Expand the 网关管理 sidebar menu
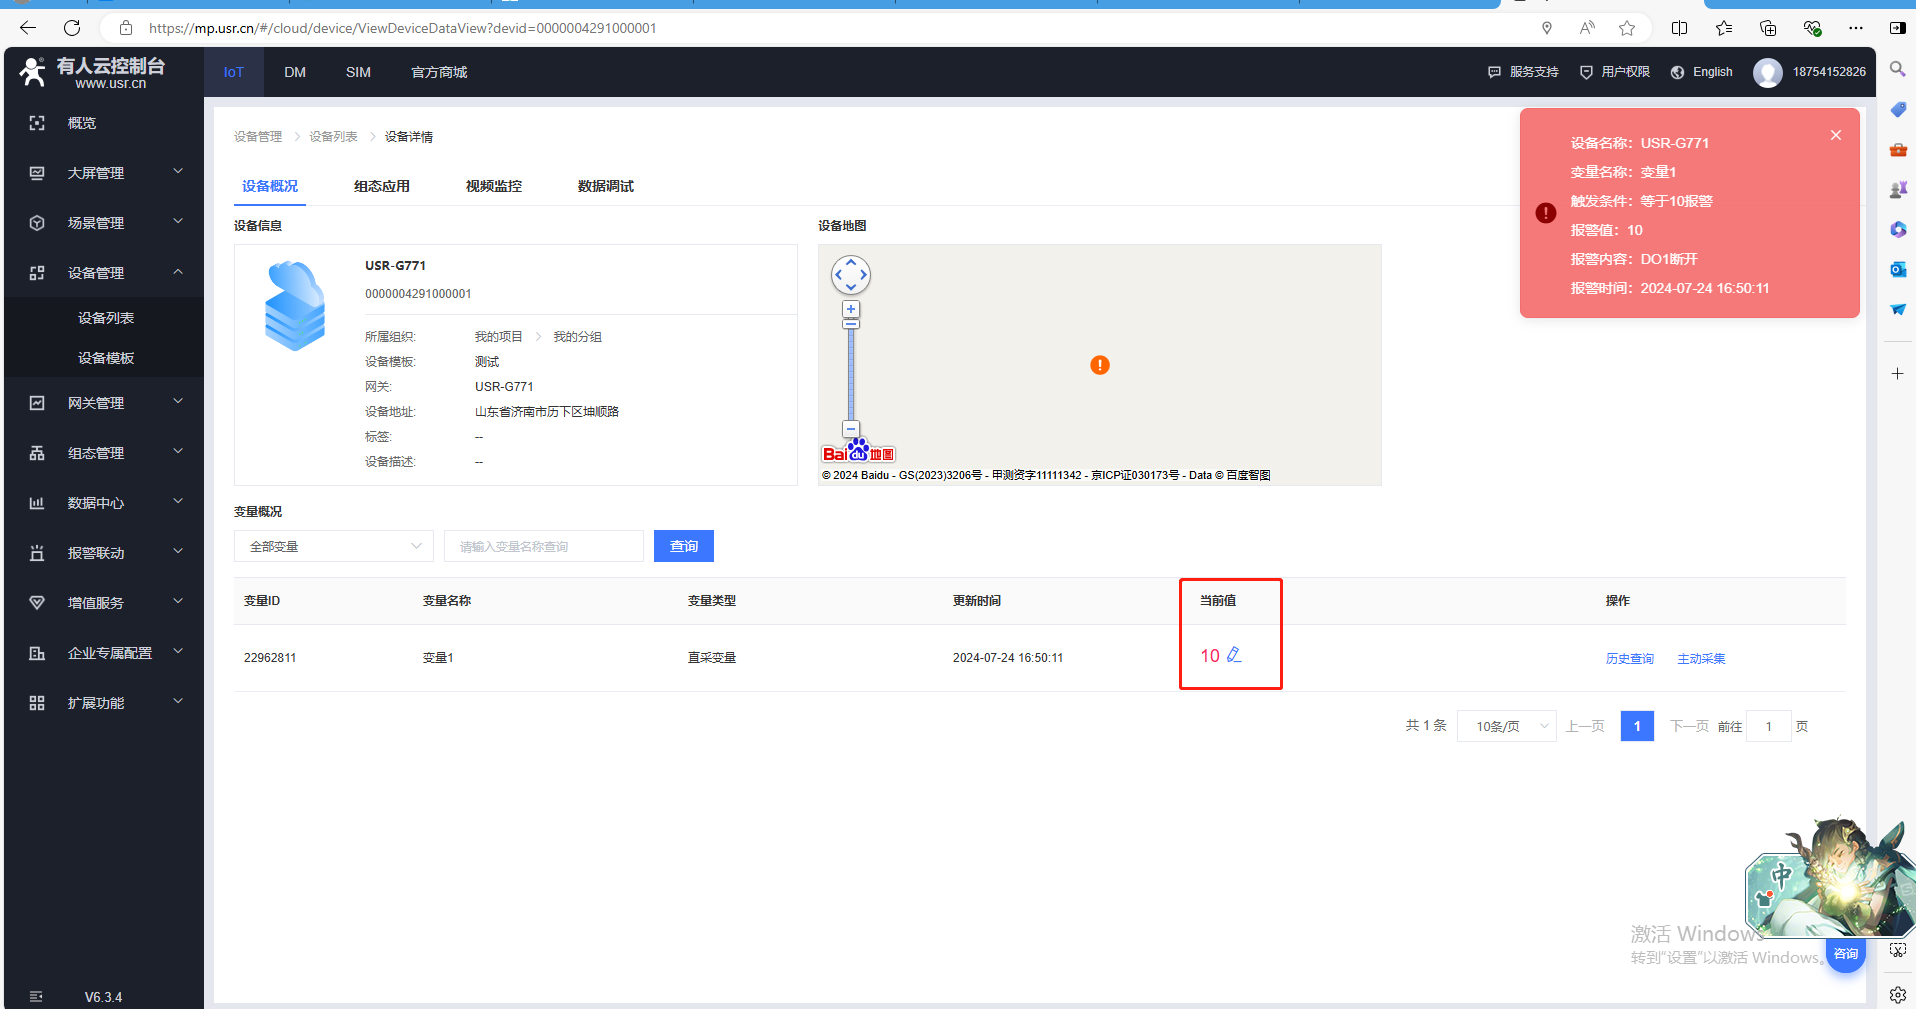The height and width of the screenshot is (1009, 1916). coord(104,403)
